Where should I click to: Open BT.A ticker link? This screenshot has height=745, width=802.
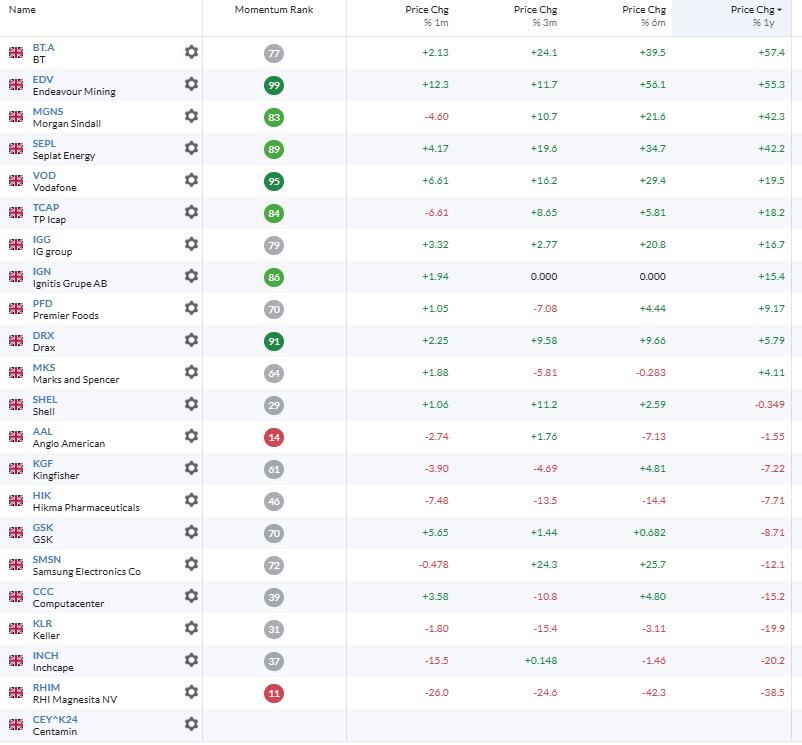coord(43,48)
